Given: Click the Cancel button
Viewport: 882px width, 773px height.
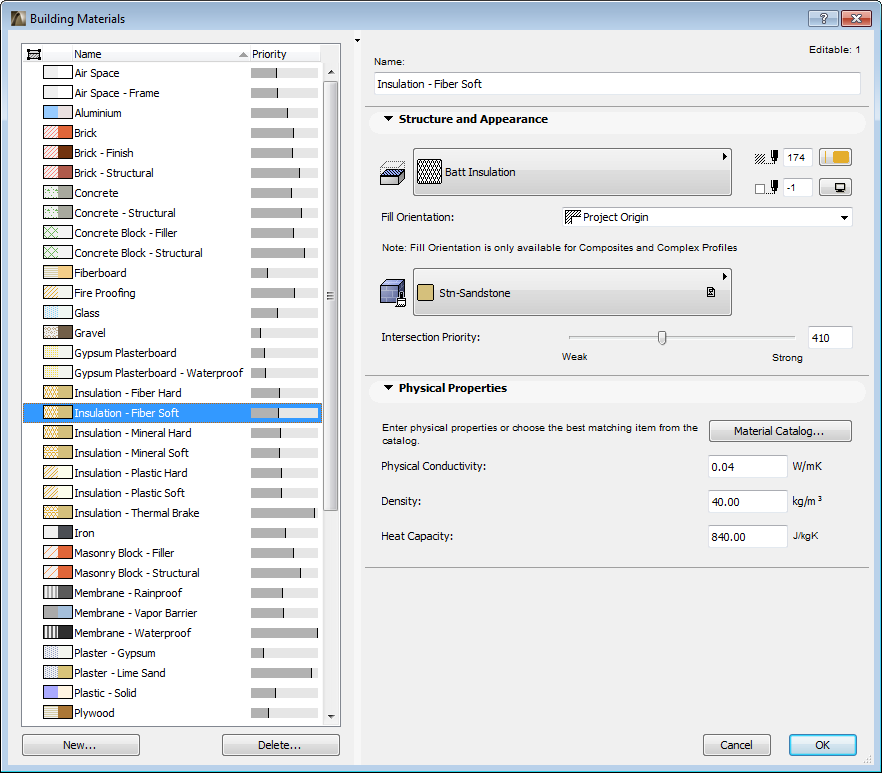Looking at the screenshot, I should 736,745.
